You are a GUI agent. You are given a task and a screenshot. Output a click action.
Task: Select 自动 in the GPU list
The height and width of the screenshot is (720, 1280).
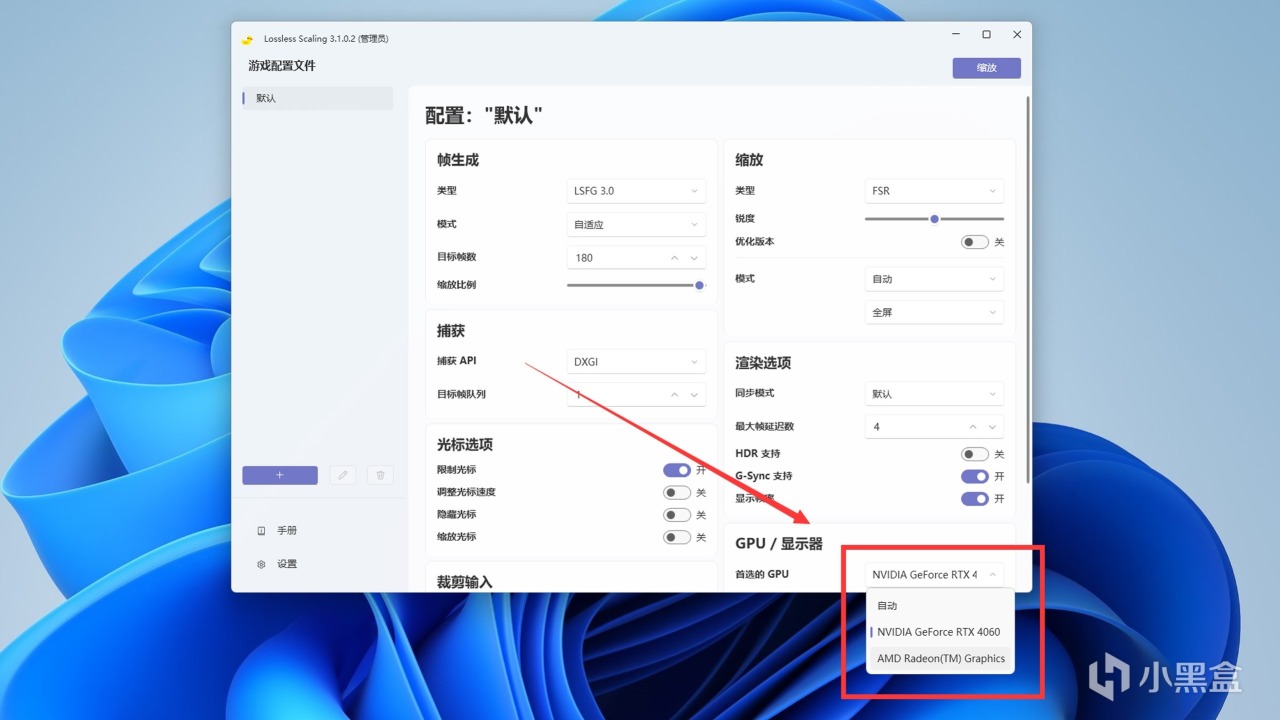coord(940,606)
